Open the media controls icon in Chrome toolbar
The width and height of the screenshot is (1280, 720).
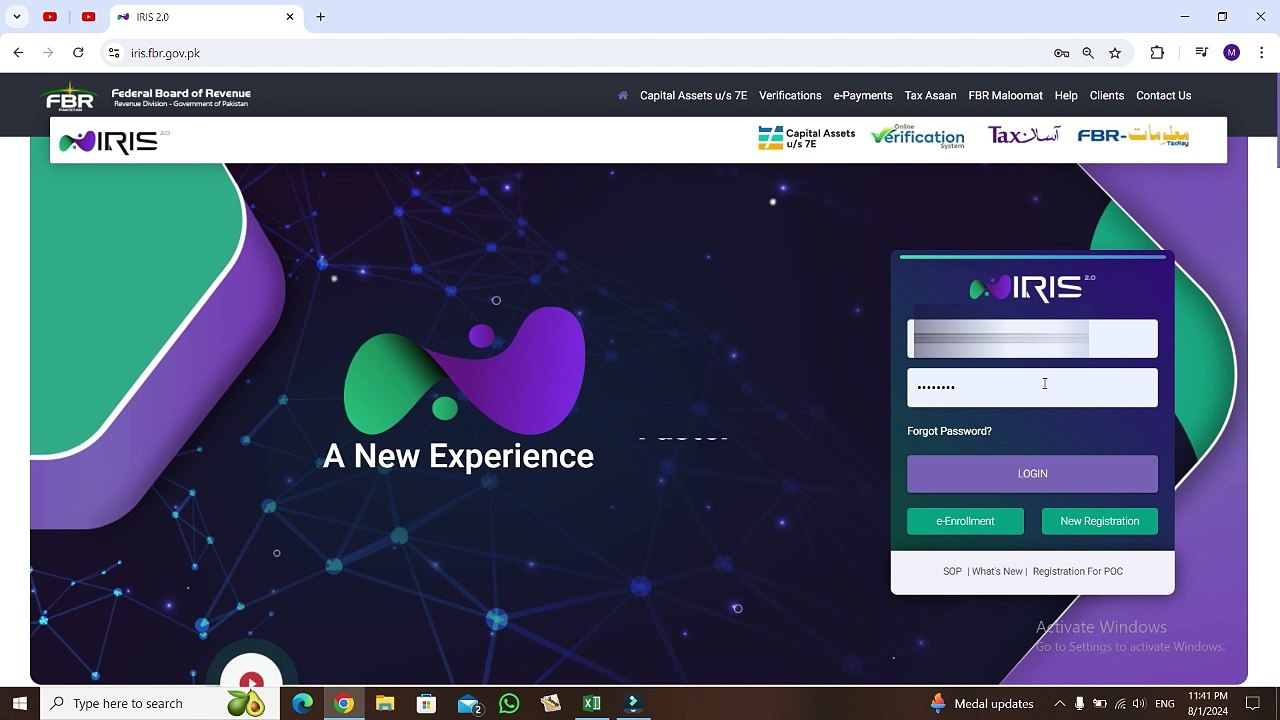(1202, 53)
